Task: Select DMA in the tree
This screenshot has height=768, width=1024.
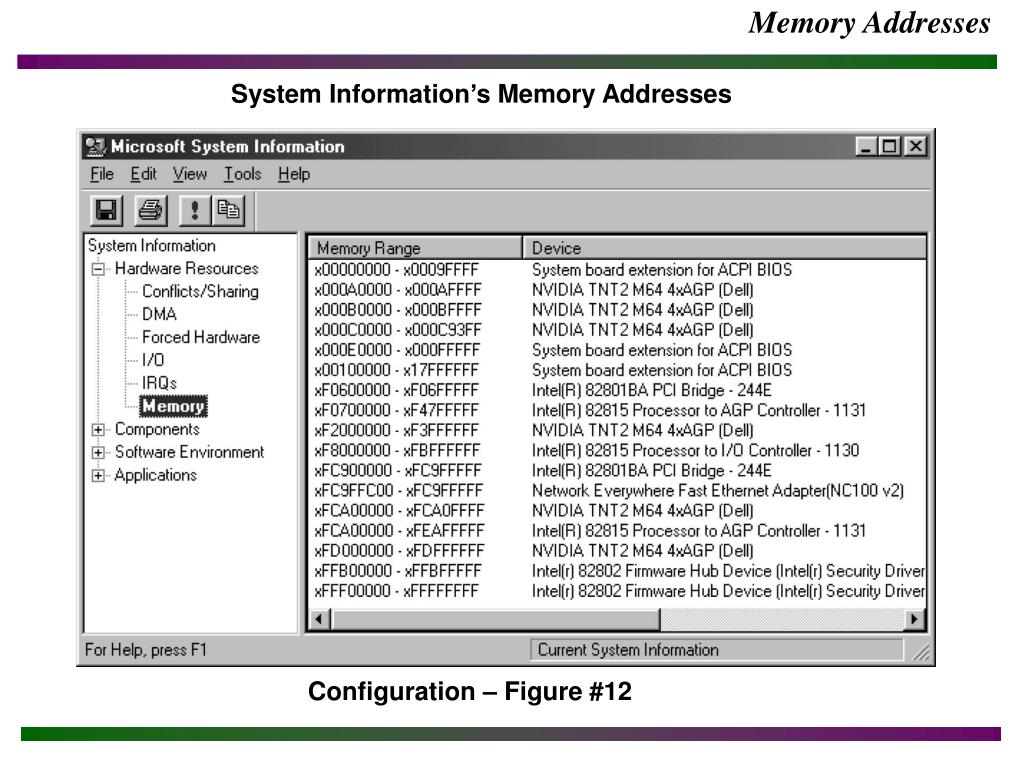Action: (x=159, y=314)
